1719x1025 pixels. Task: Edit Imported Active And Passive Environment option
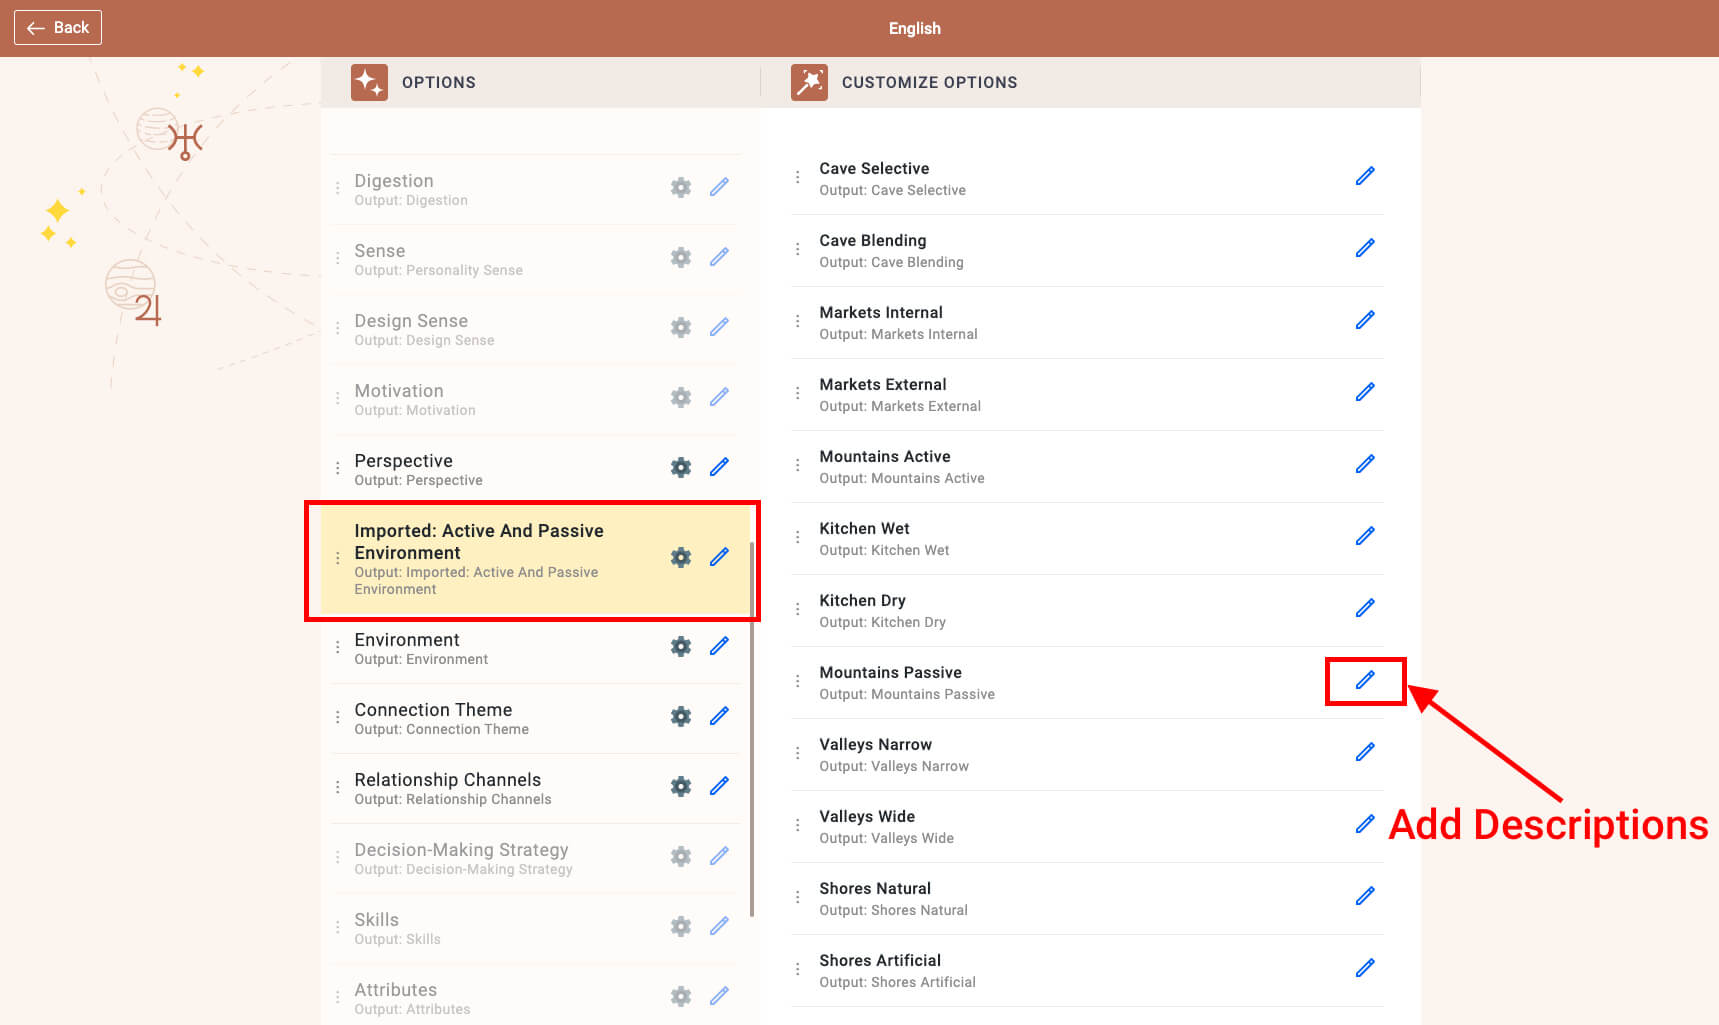click(719, 557)
